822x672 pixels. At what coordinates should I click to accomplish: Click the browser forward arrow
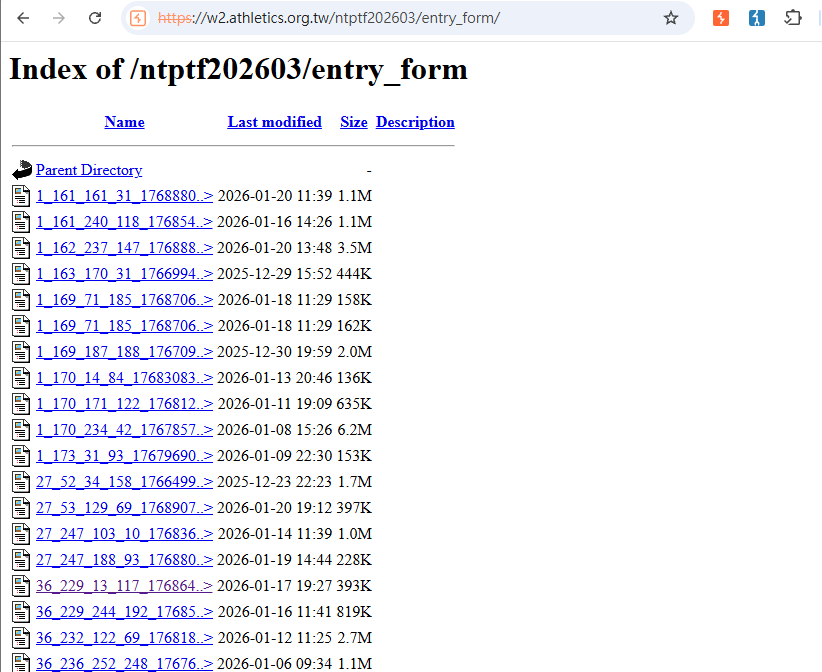pyautogui.click(x=59, y=18)
